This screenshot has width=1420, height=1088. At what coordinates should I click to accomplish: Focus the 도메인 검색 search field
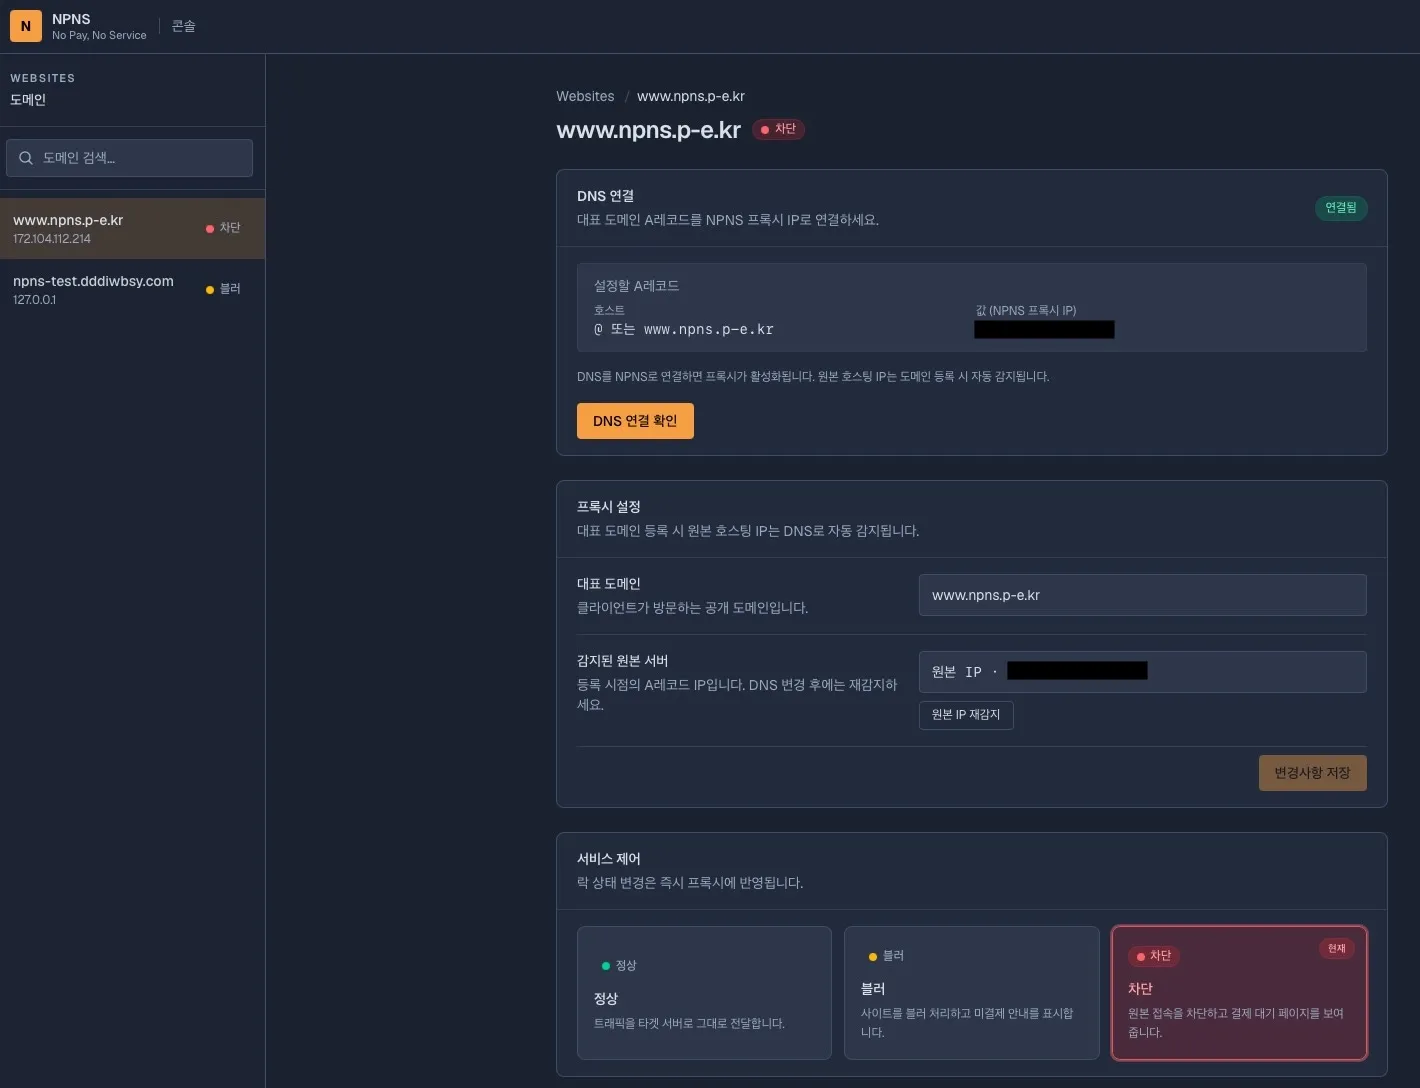point(129,158)
